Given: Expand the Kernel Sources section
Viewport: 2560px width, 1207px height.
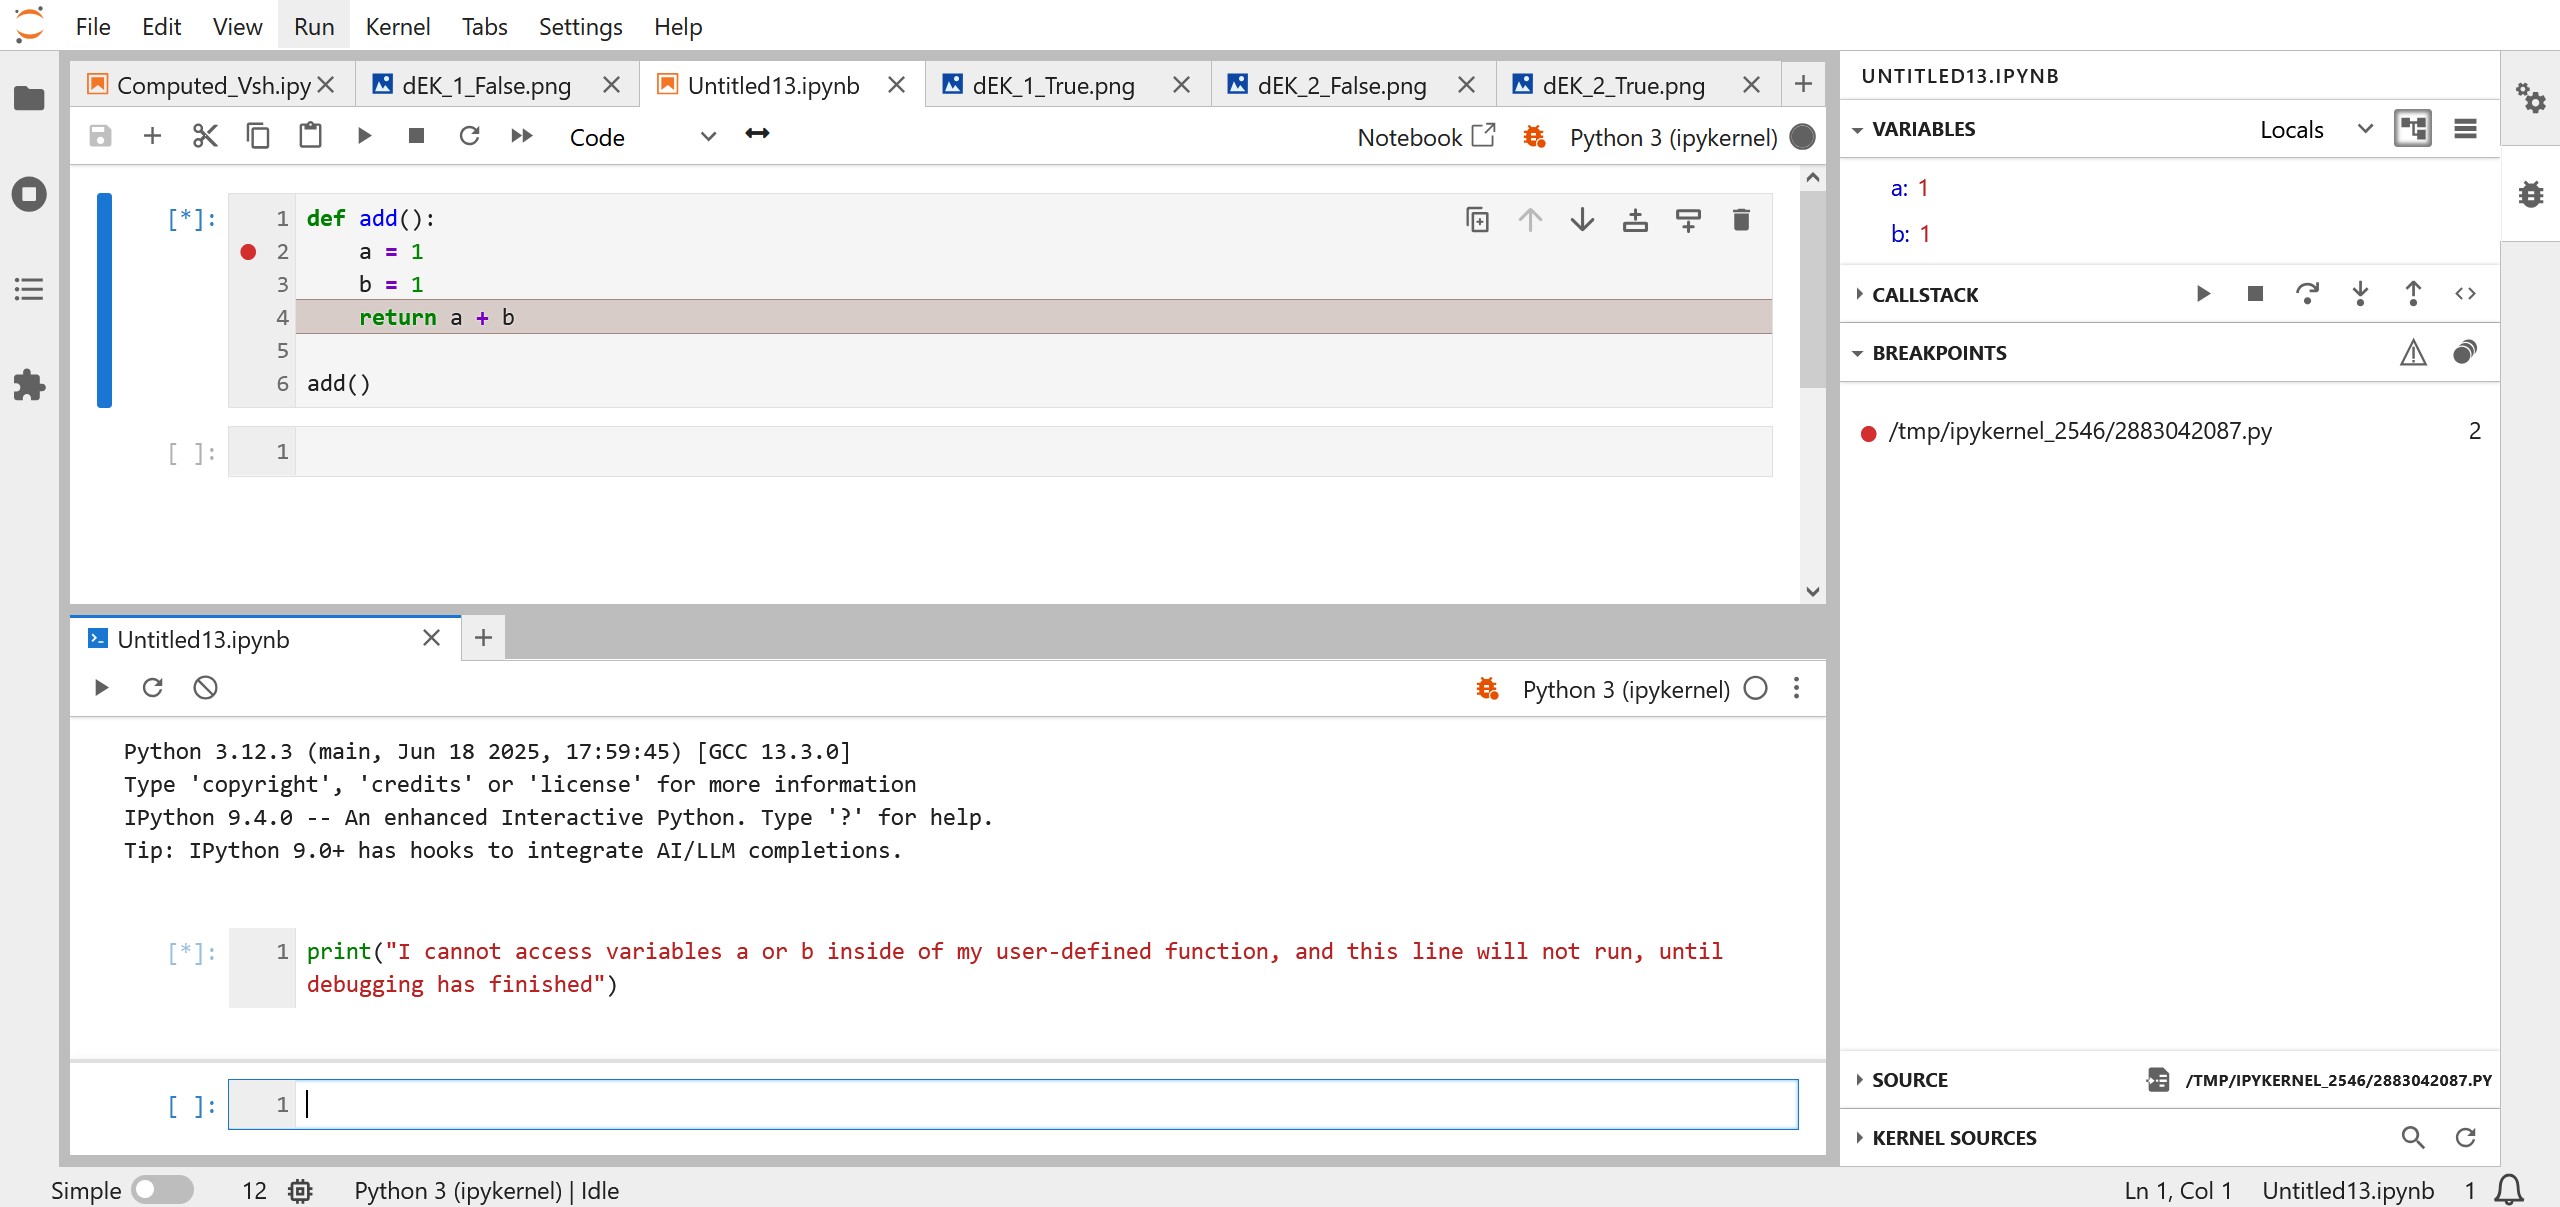Looking at the screenshot, I should [x=1953, y=1138].
